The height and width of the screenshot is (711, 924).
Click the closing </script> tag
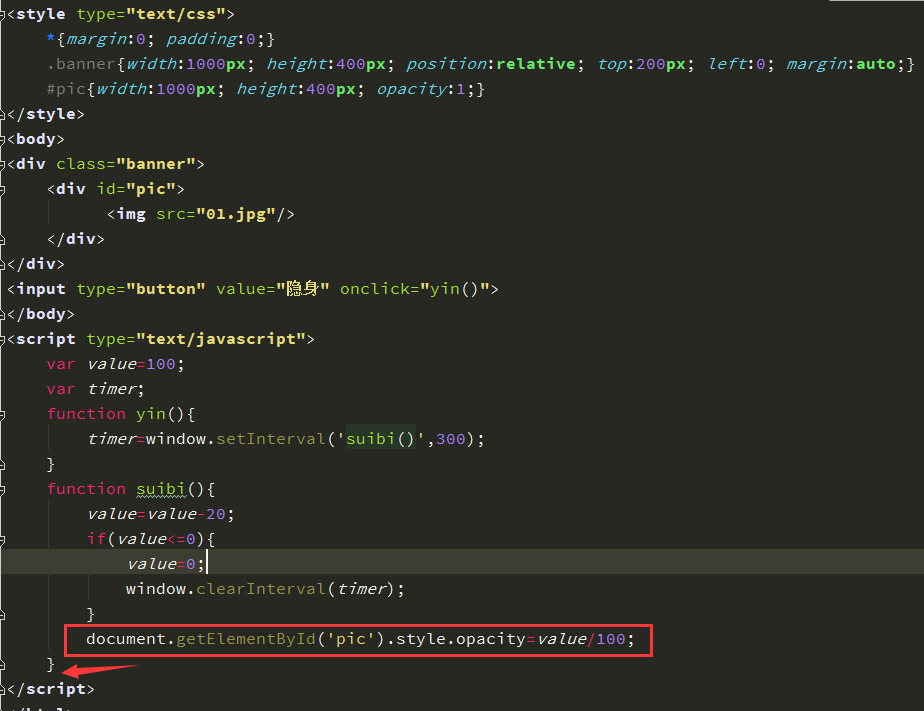(51, 689)
